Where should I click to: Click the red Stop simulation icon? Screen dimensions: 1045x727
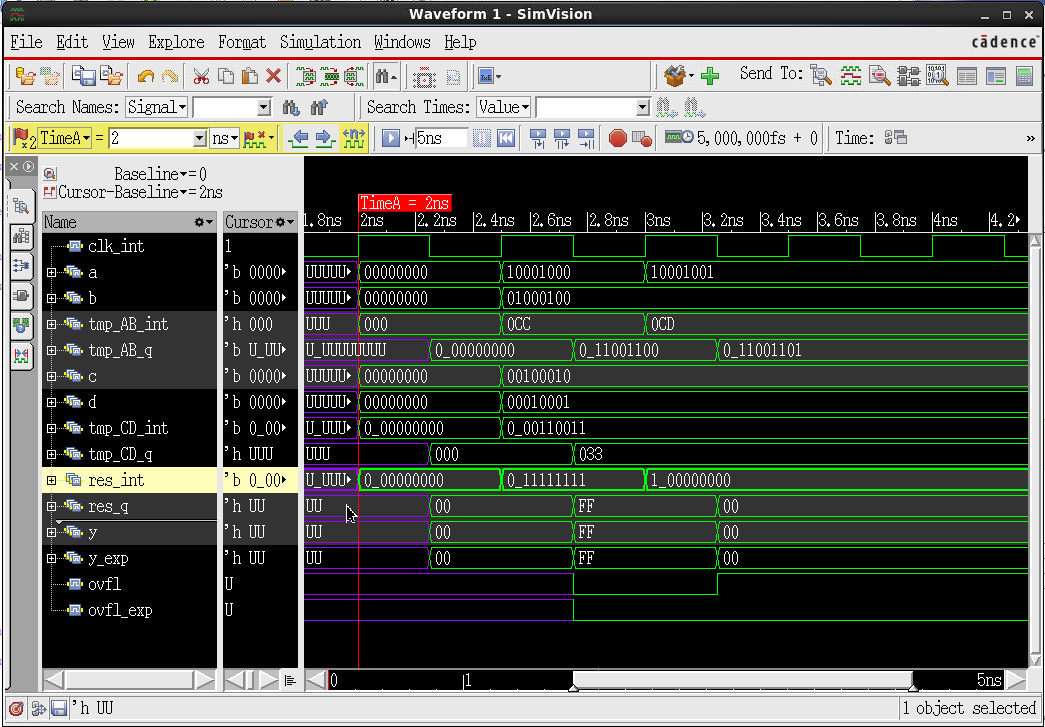(618, 139)
